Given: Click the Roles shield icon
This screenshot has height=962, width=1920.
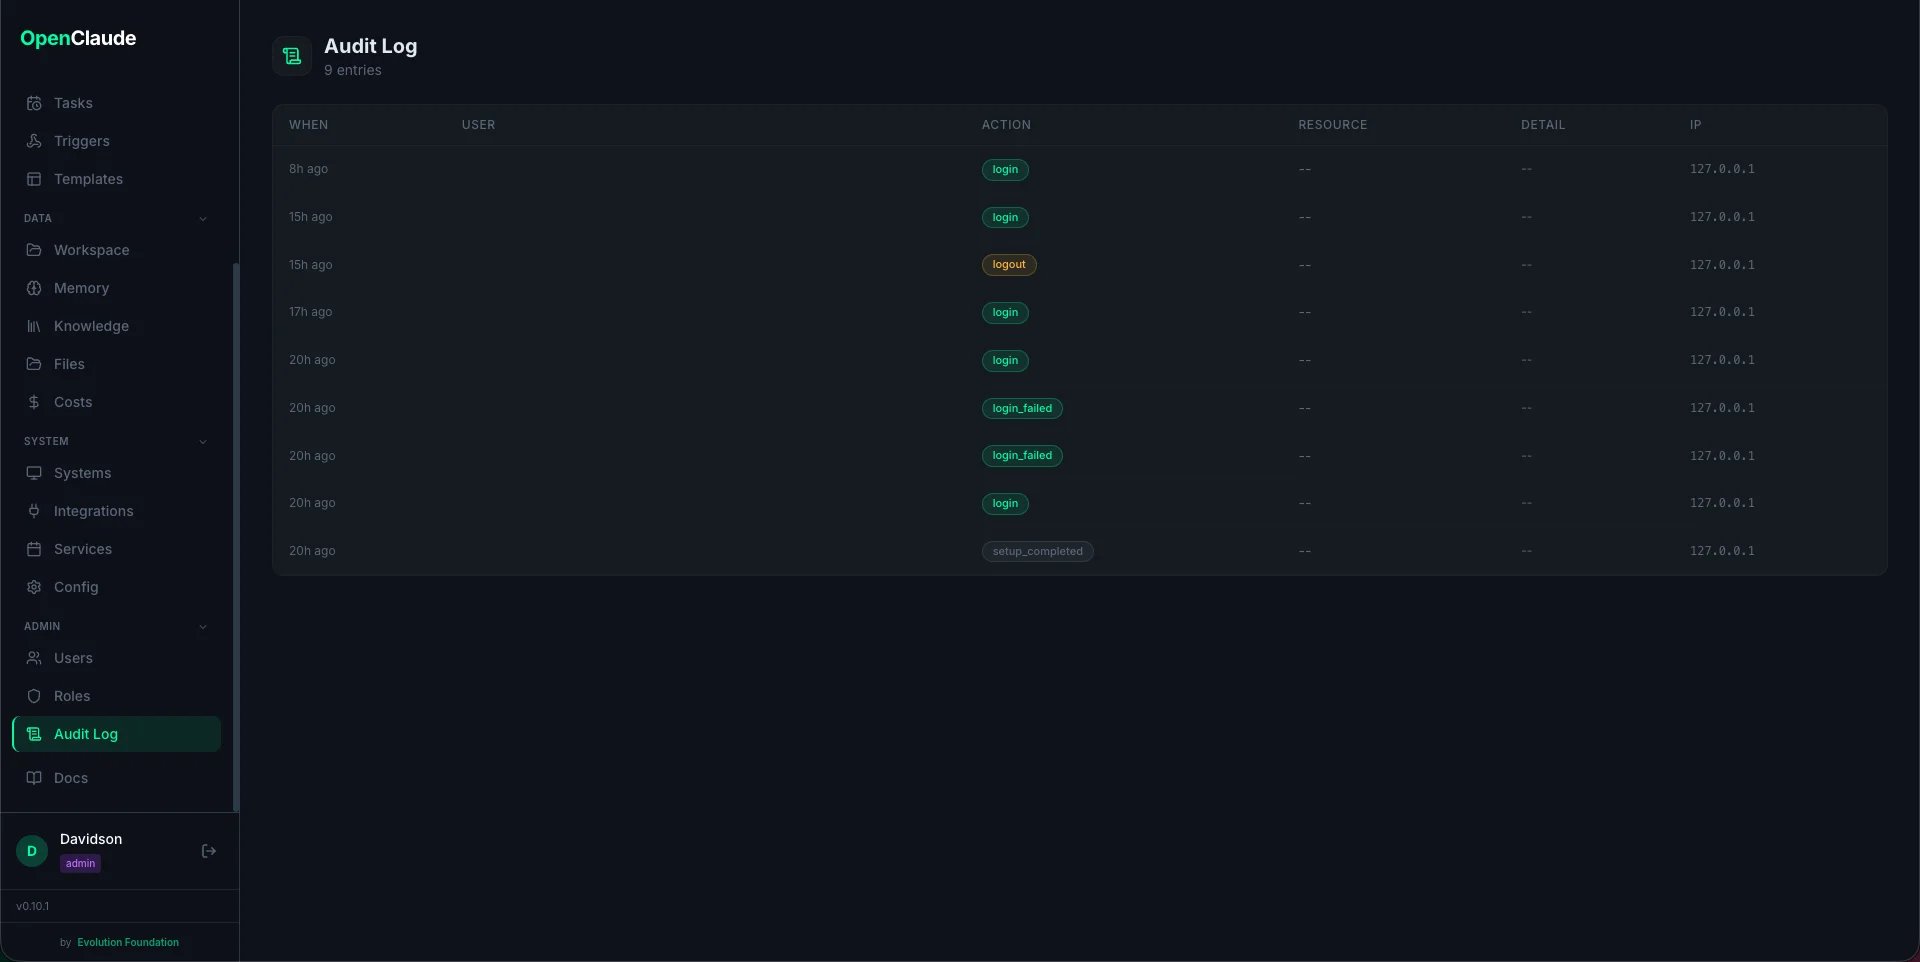Looking at the screenshot, I should 34,696.
